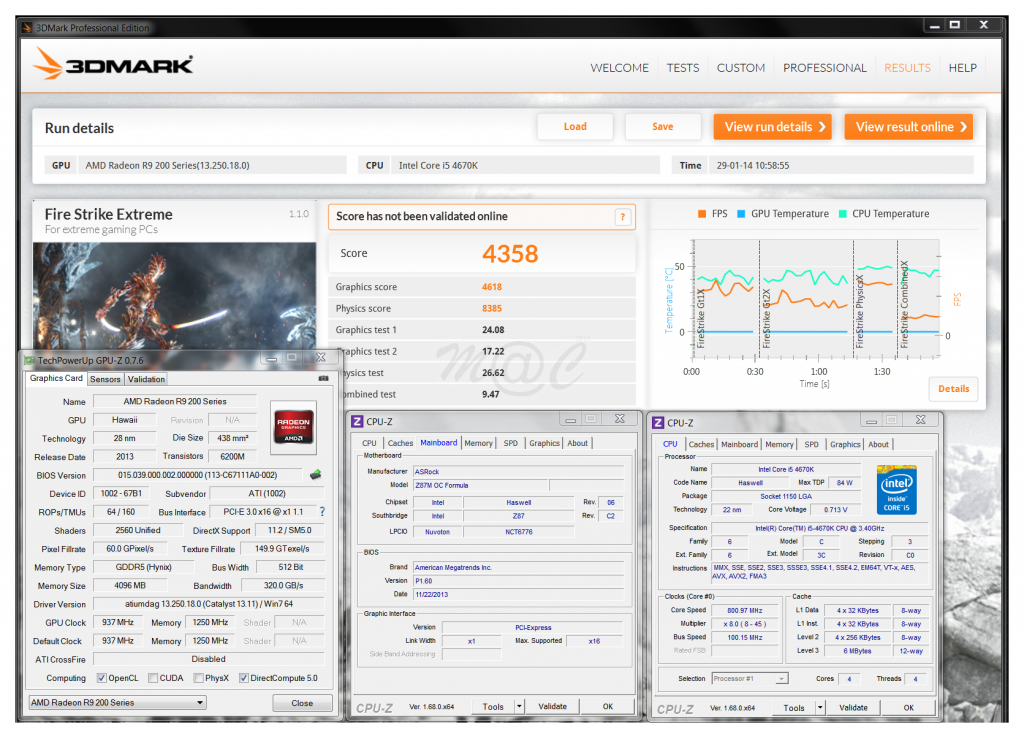Switch to the Sensors tab in GPU-Z
1024x737 pixels.
pyautogui.click(x=105, y=379)
